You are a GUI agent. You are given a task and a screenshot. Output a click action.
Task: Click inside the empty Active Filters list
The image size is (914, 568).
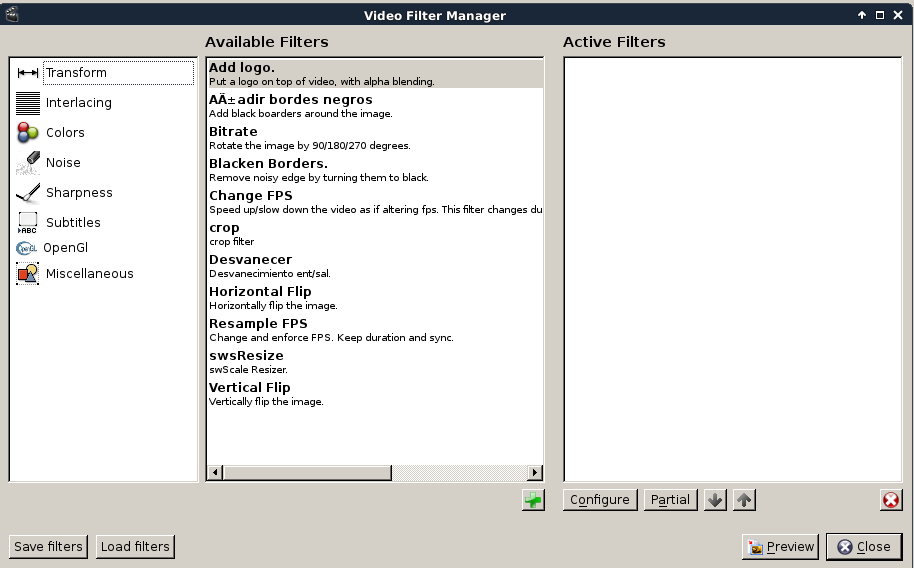733,269
